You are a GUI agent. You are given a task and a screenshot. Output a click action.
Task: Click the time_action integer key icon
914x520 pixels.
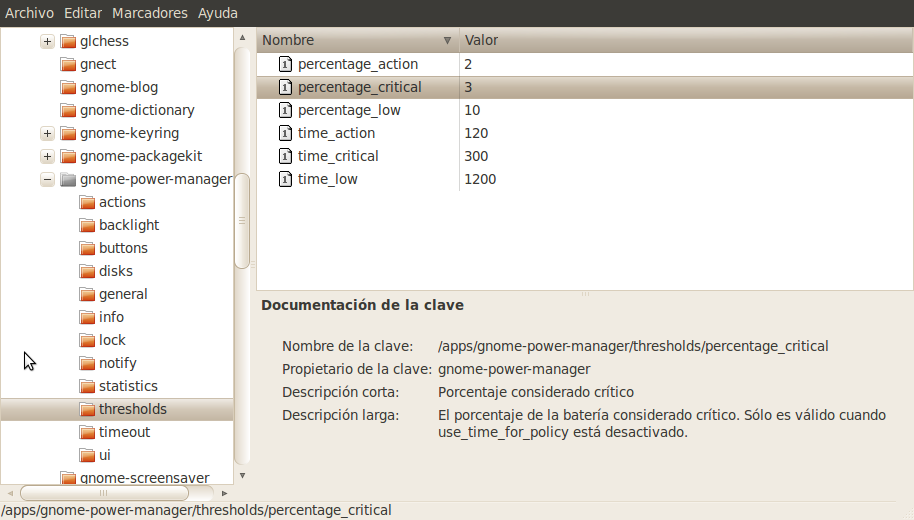click(x=285, y=133)
